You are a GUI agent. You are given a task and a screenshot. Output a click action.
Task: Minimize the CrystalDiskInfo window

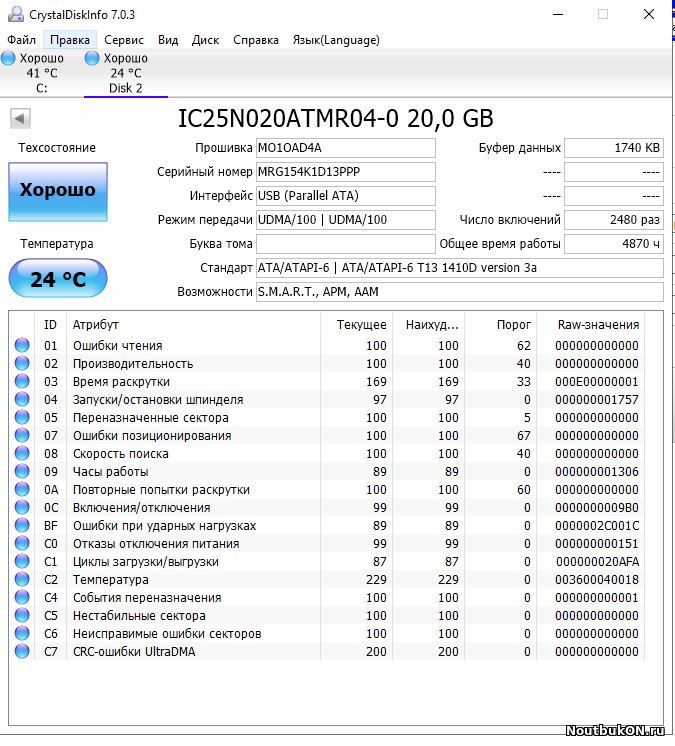point(558,14)
